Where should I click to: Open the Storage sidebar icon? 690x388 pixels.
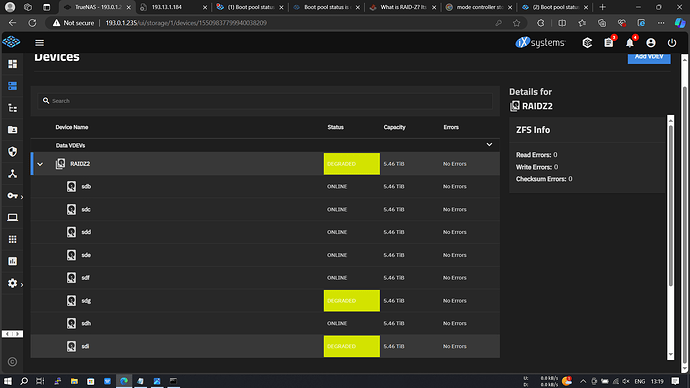click(x=12, y=86)
